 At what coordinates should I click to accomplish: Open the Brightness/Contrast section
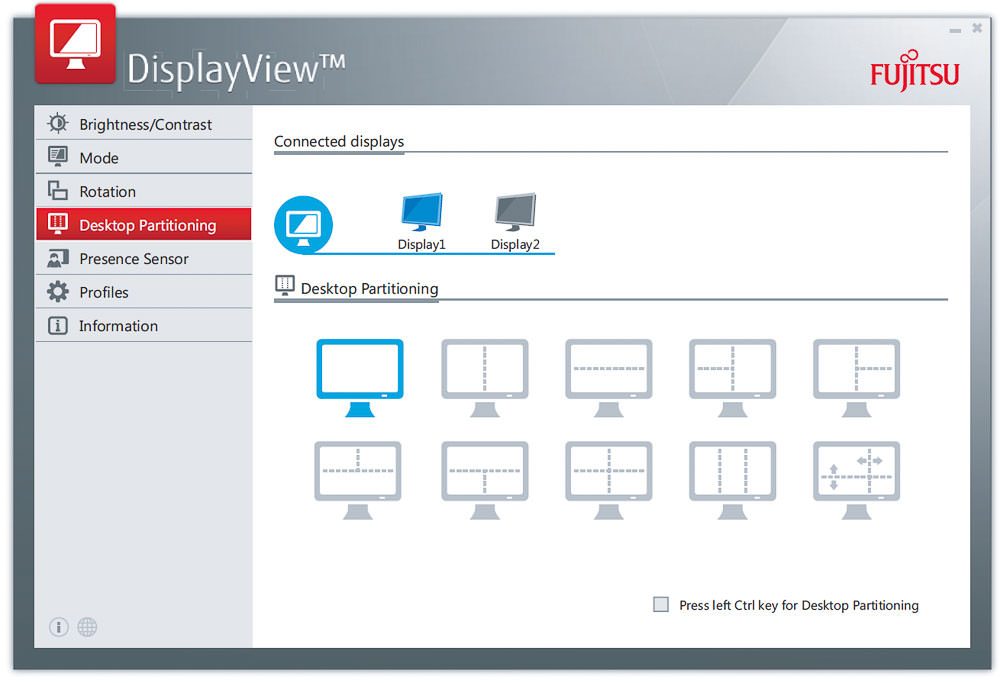click(144, 124)
